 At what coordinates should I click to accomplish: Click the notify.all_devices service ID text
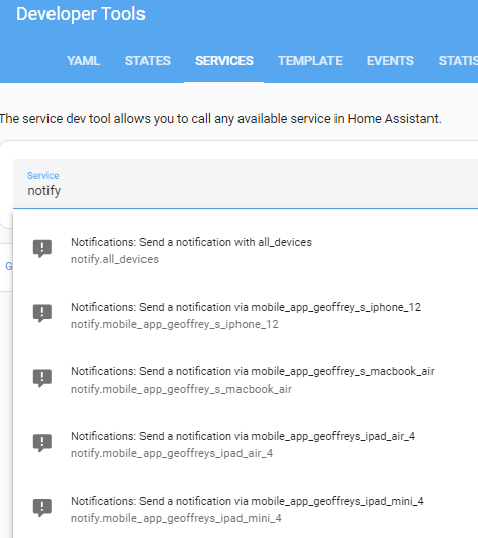[115, 259]
